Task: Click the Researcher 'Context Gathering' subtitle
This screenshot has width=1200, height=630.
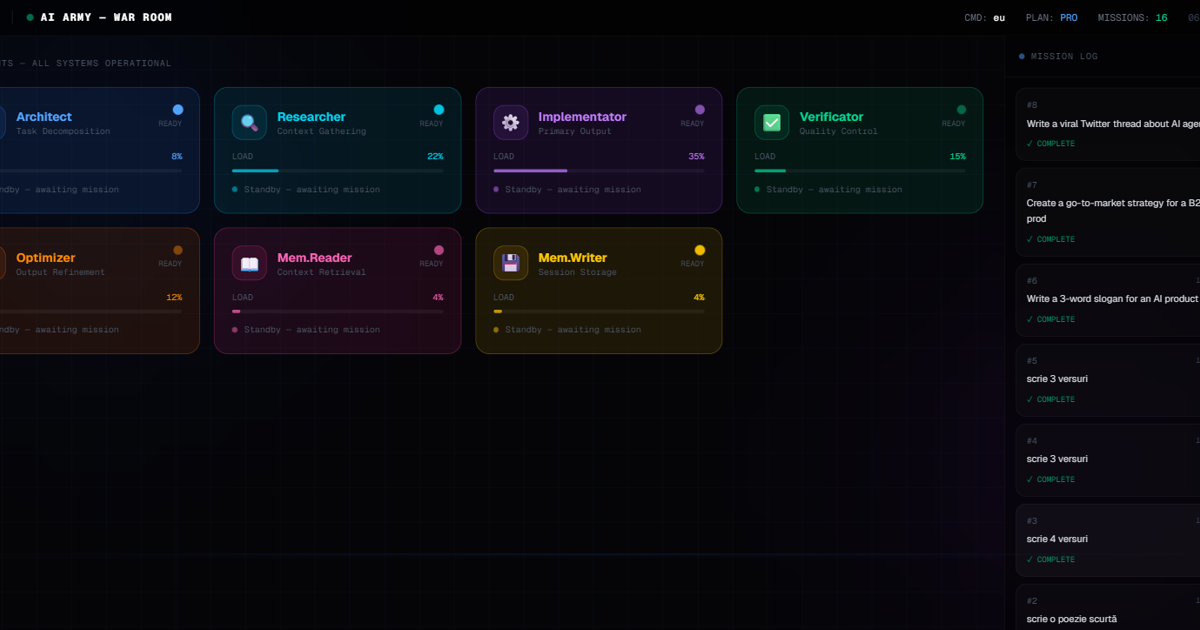Action: [321, 131]
